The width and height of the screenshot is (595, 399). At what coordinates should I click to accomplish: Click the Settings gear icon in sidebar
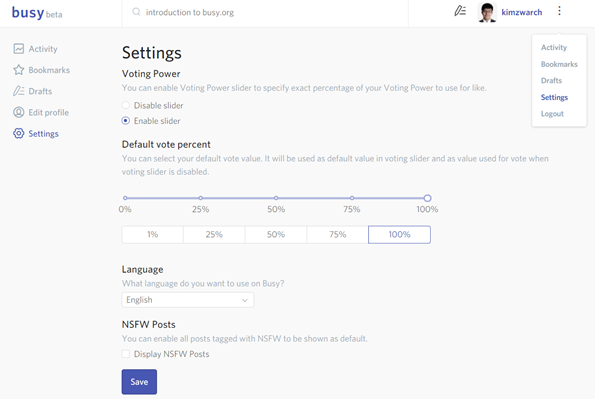point(19,134)
